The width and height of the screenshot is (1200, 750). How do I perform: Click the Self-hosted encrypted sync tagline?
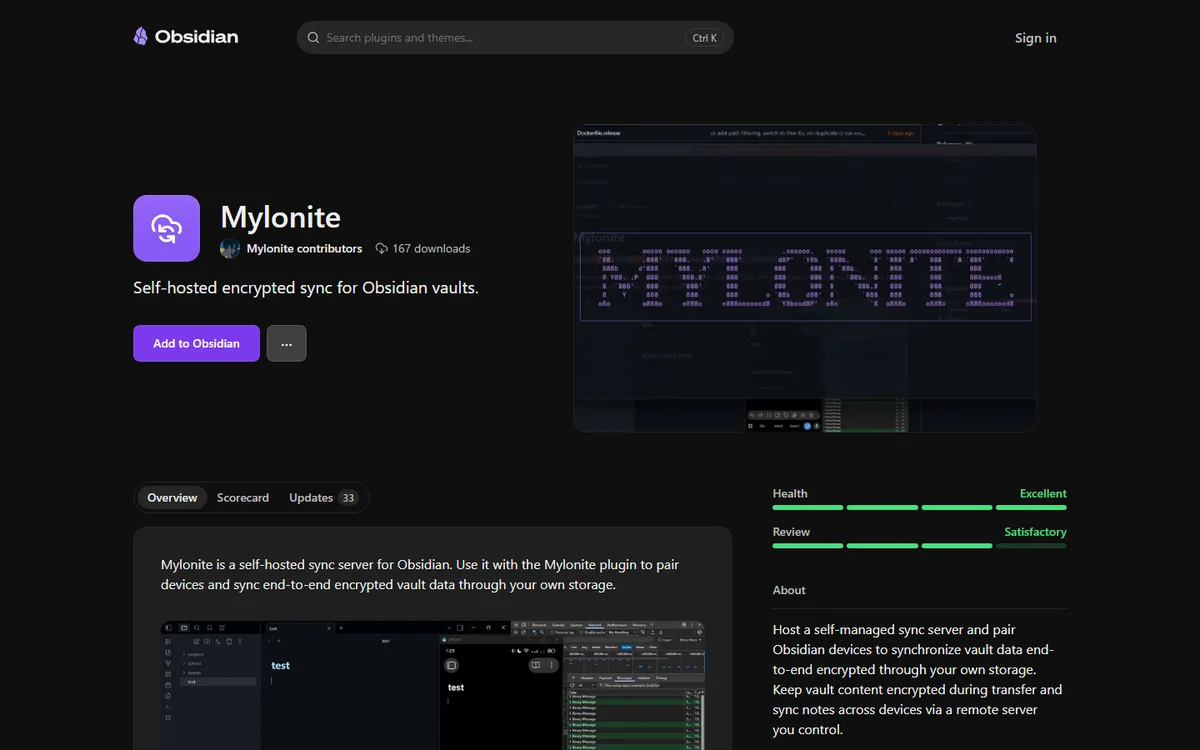click(x=306, y=288)
